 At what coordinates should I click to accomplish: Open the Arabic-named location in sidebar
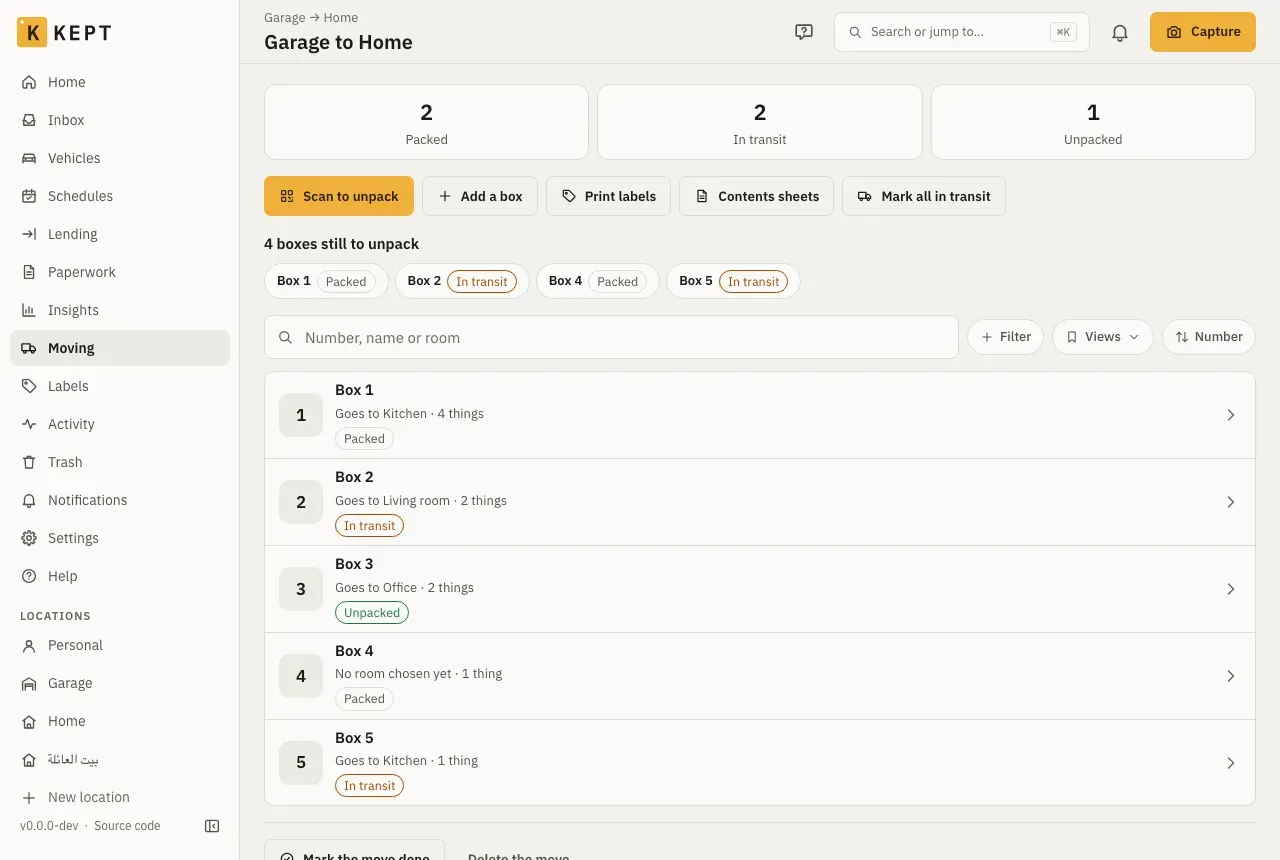click(x=120, y=759)
